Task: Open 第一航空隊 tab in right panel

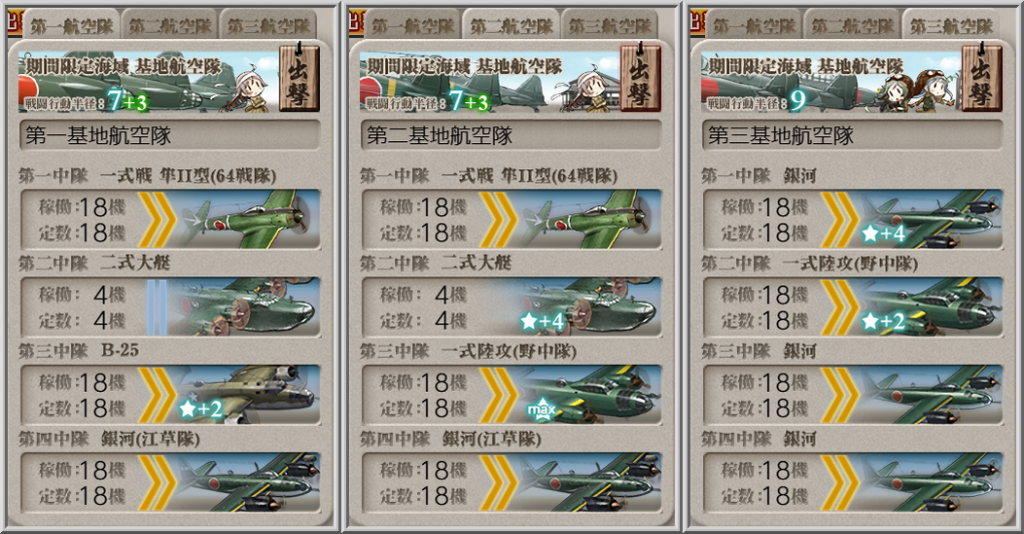Action: [754, 26]
